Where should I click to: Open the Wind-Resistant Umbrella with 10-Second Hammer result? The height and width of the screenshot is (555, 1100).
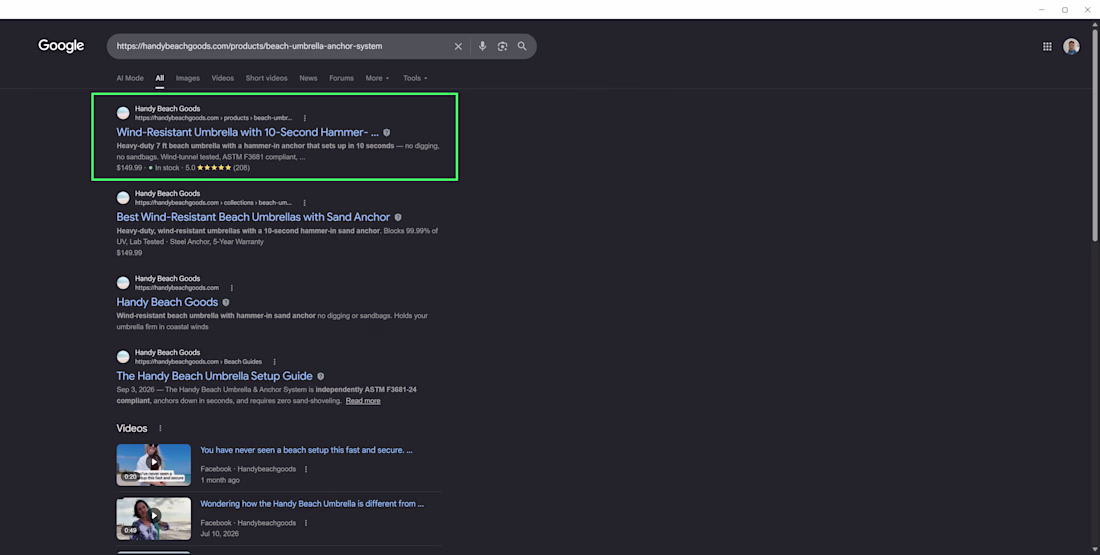tap(247, 132)
